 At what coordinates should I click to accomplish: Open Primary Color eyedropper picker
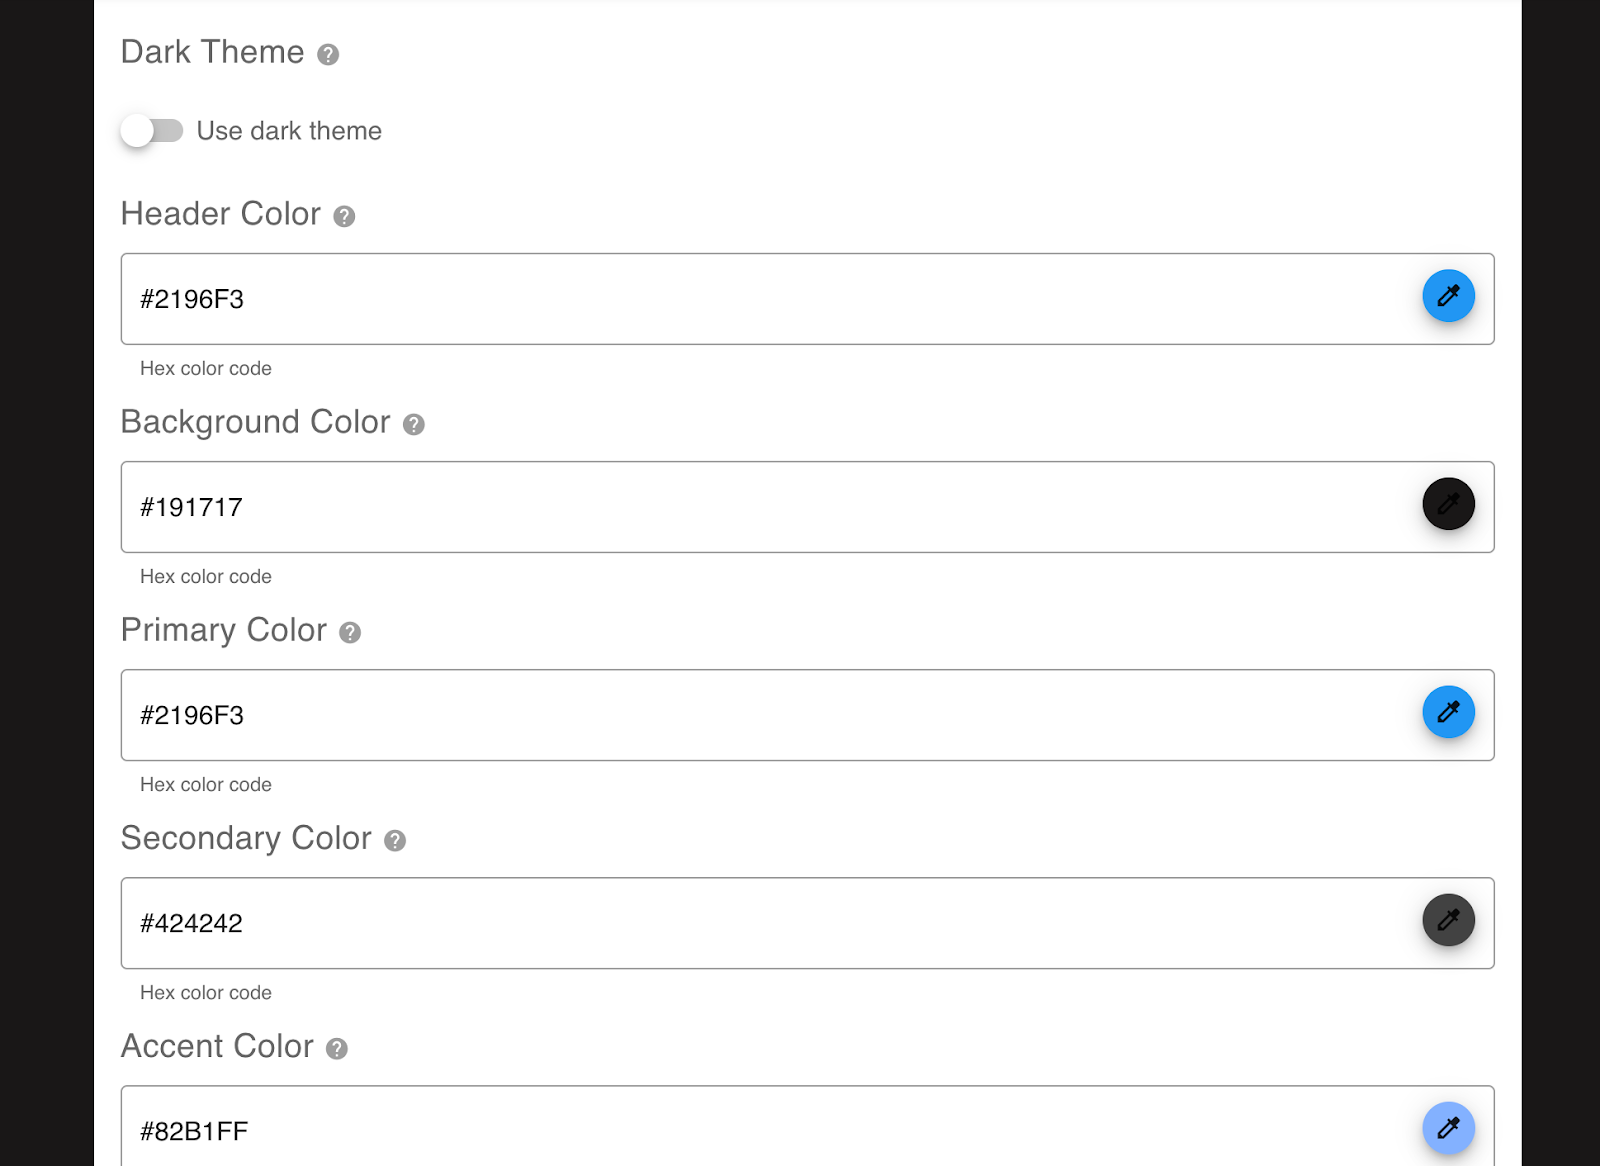tap(1448, 712)
